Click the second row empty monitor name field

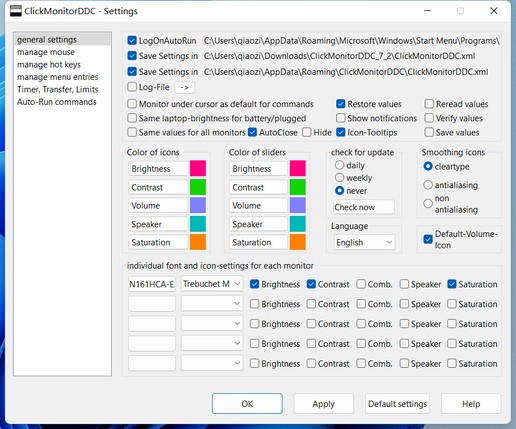[x=152, y=304]
